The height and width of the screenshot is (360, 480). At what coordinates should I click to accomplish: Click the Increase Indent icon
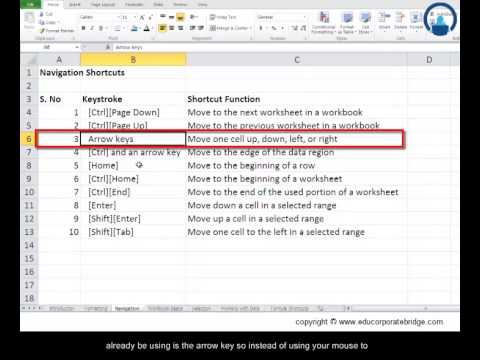click(x=201, y=28)
